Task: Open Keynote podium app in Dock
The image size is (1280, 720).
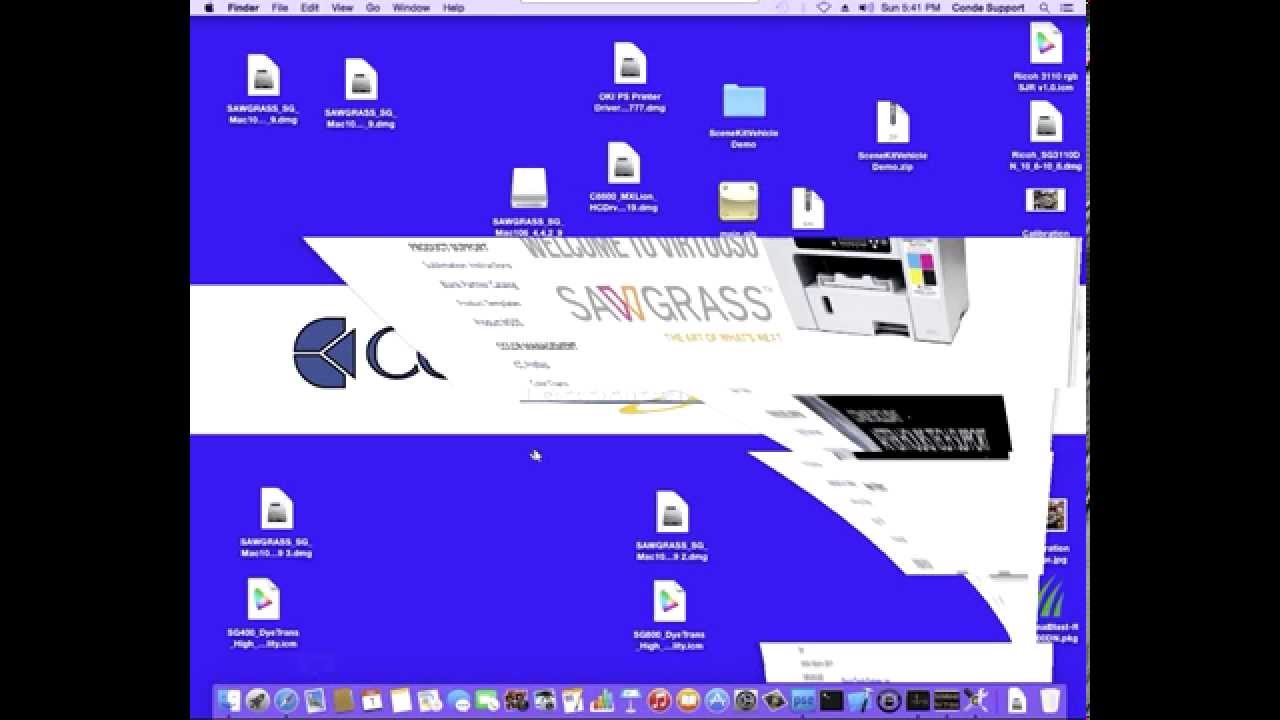Action: click(x=631, y=701)
